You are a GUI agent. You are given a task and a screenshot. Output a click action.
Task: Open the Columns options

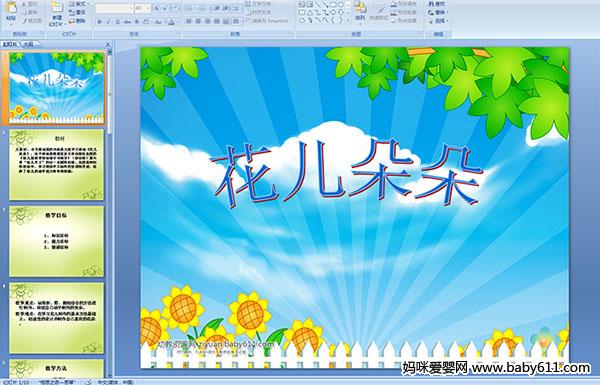coord(236,21)
